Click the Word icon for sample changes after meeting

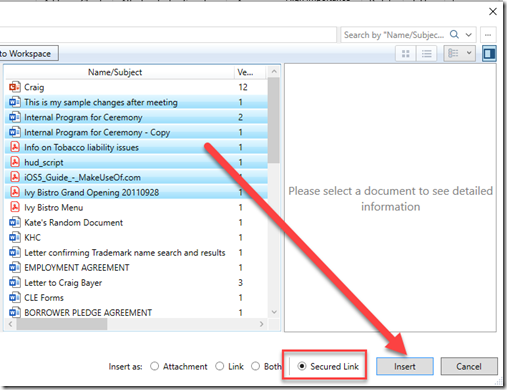[14, 102]
